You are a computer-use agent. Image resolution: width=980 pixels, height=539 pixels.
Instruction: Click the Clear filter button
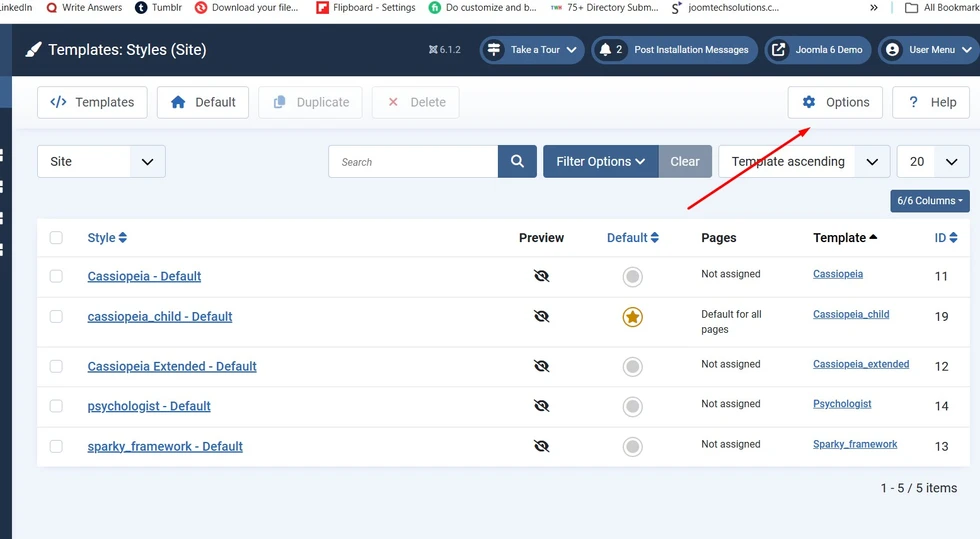tap(685, 161)
